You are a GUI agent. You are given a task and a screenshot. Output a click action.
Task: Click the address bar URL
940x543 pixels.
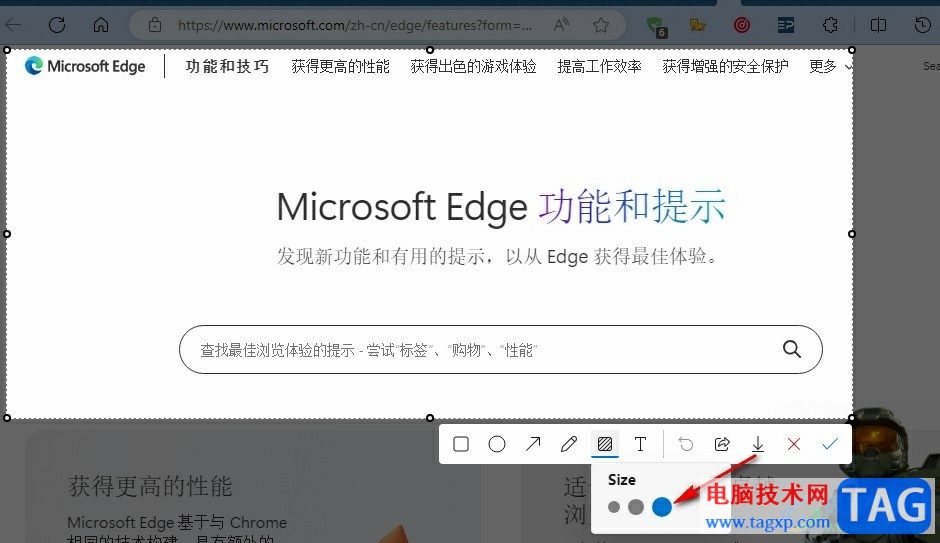pos(354,25)
